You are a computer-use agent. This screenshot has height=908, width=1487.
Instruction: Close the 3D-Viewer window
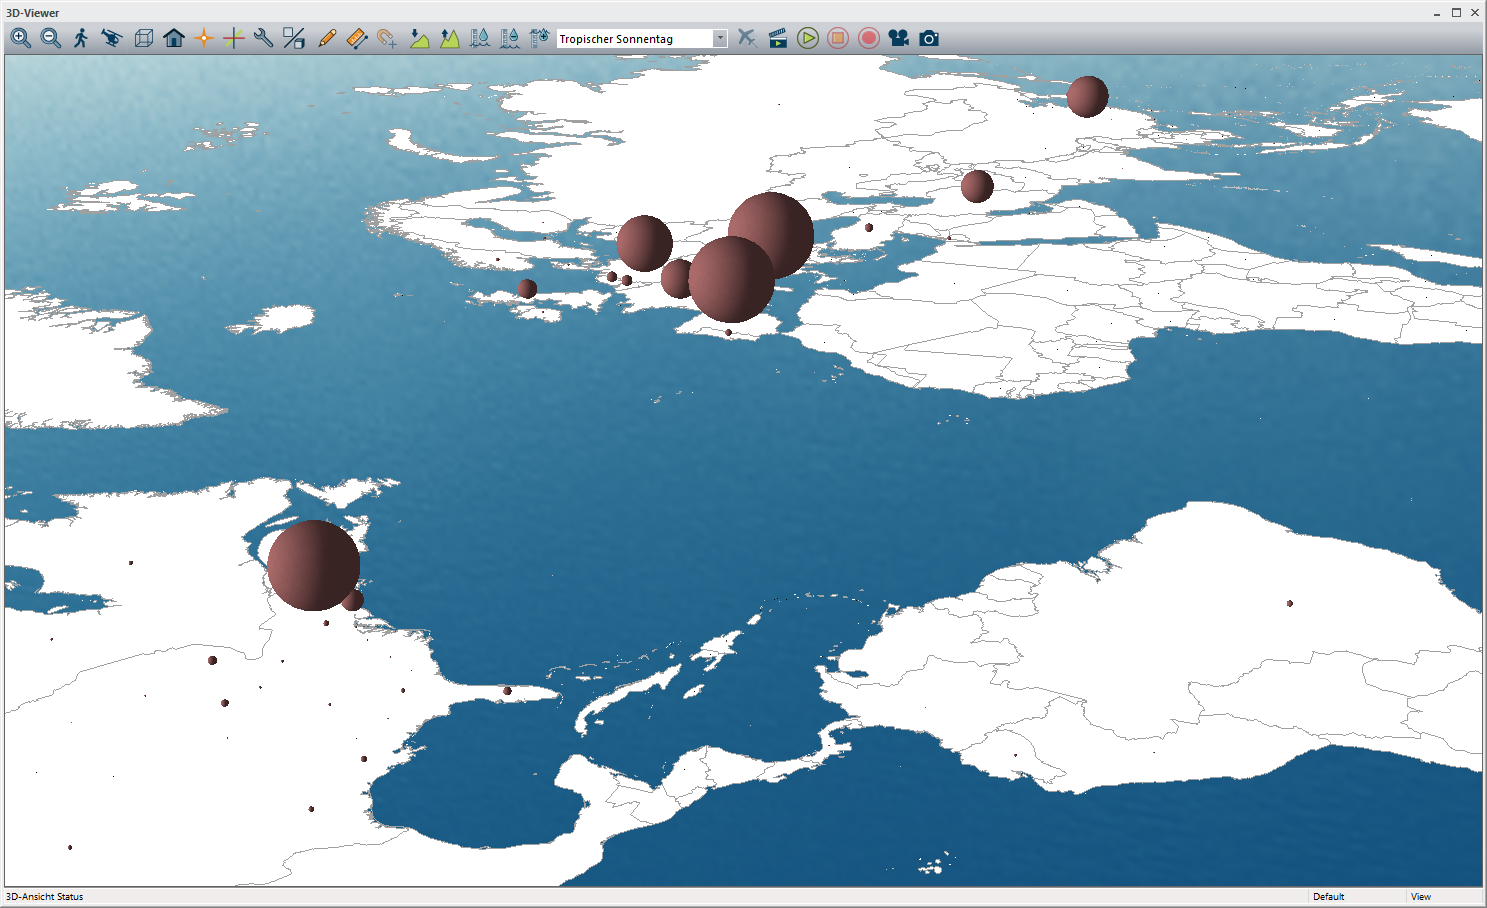[1475, 12]
